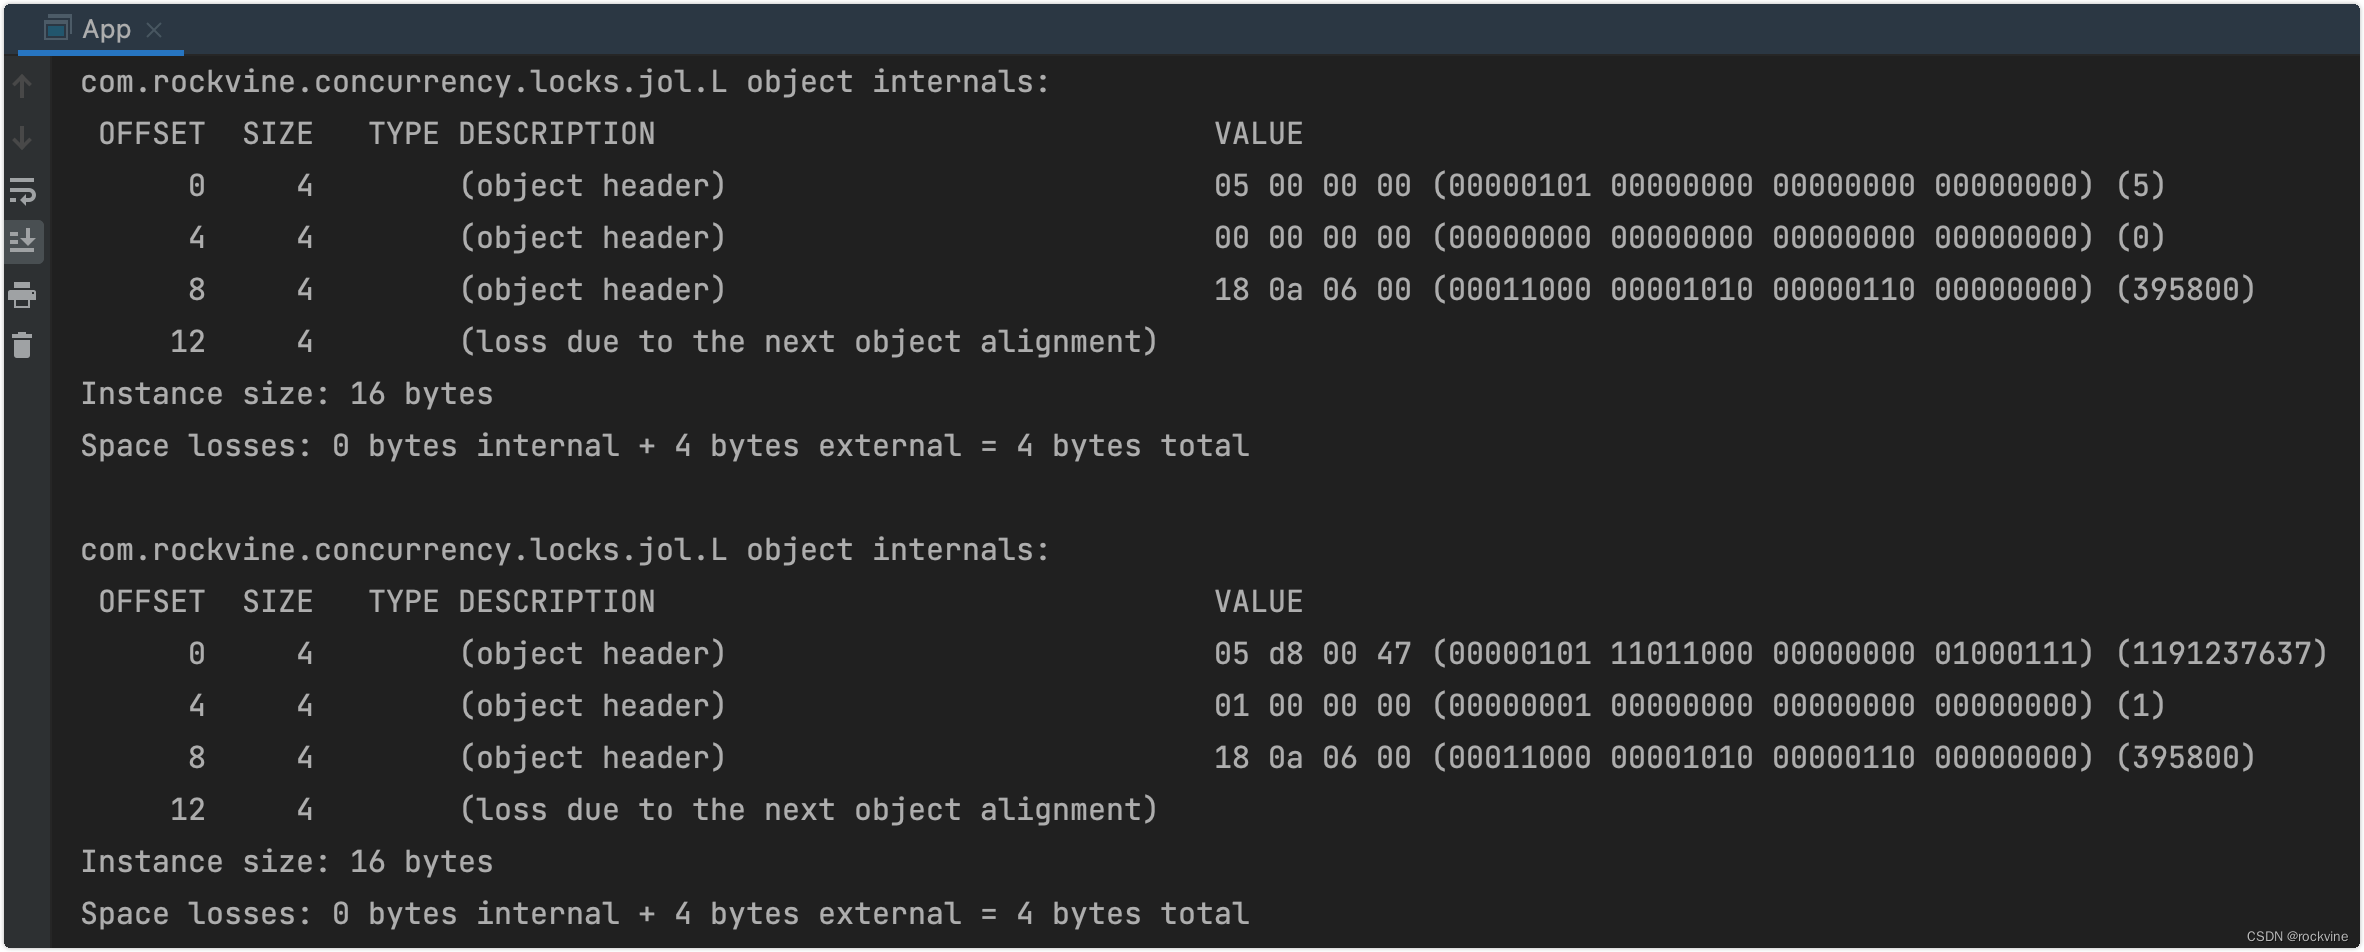This screenshot has width=2364, height=952.
Task: Click the first DESCRIPTION column header
Action: tap(557, 134)
